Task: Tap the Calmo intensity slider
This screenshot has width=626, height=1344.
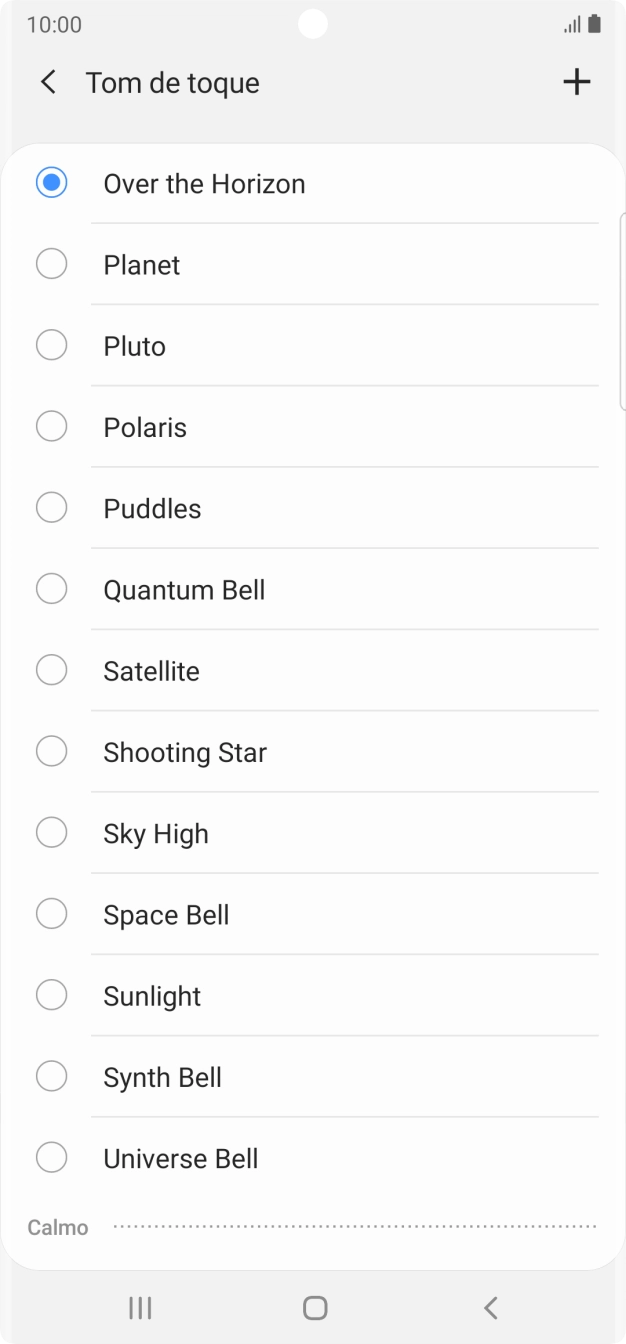Action: coord(355,1226)
